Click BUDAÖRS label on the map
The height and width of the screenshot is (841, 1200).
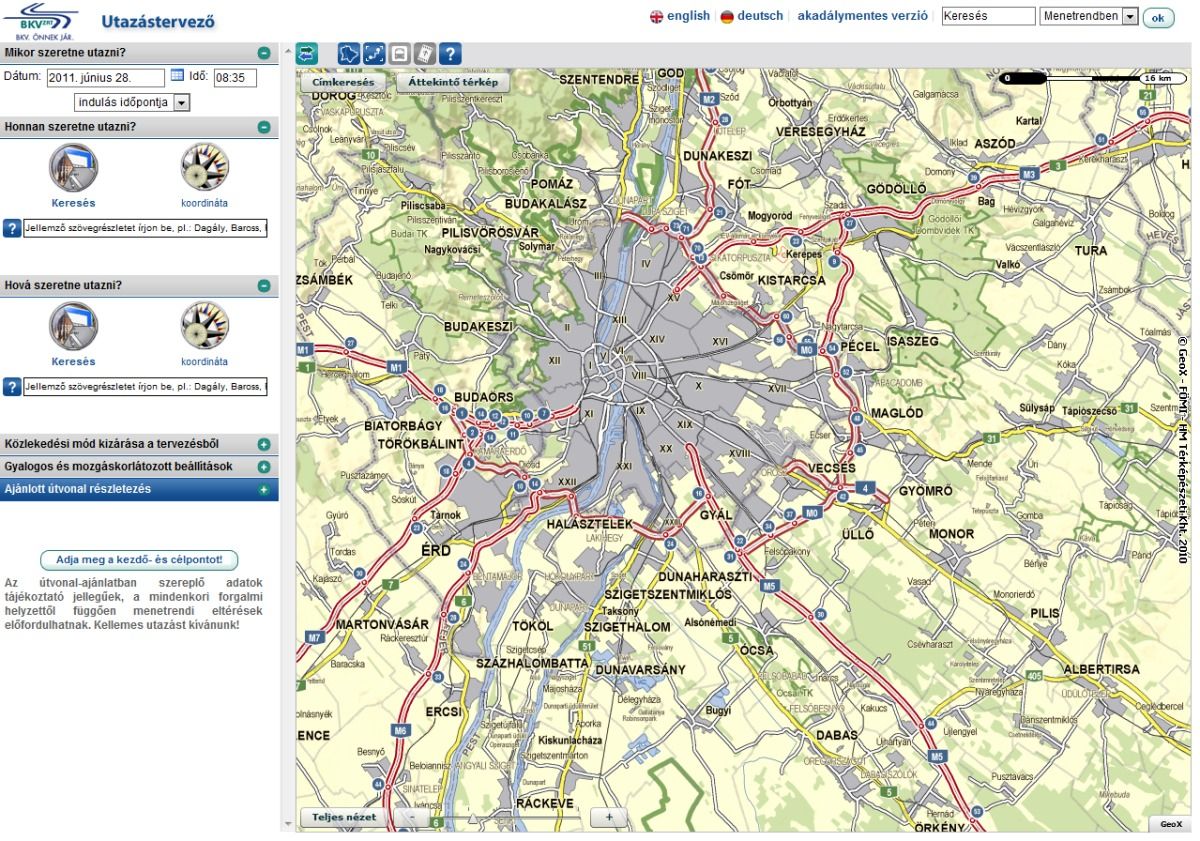coord(483,397)
